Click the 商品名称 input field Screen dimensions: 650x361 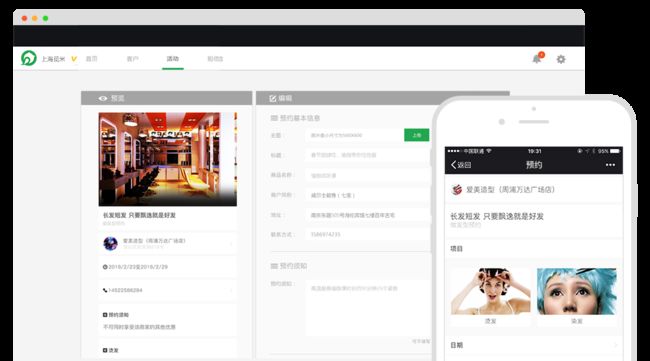368,175
